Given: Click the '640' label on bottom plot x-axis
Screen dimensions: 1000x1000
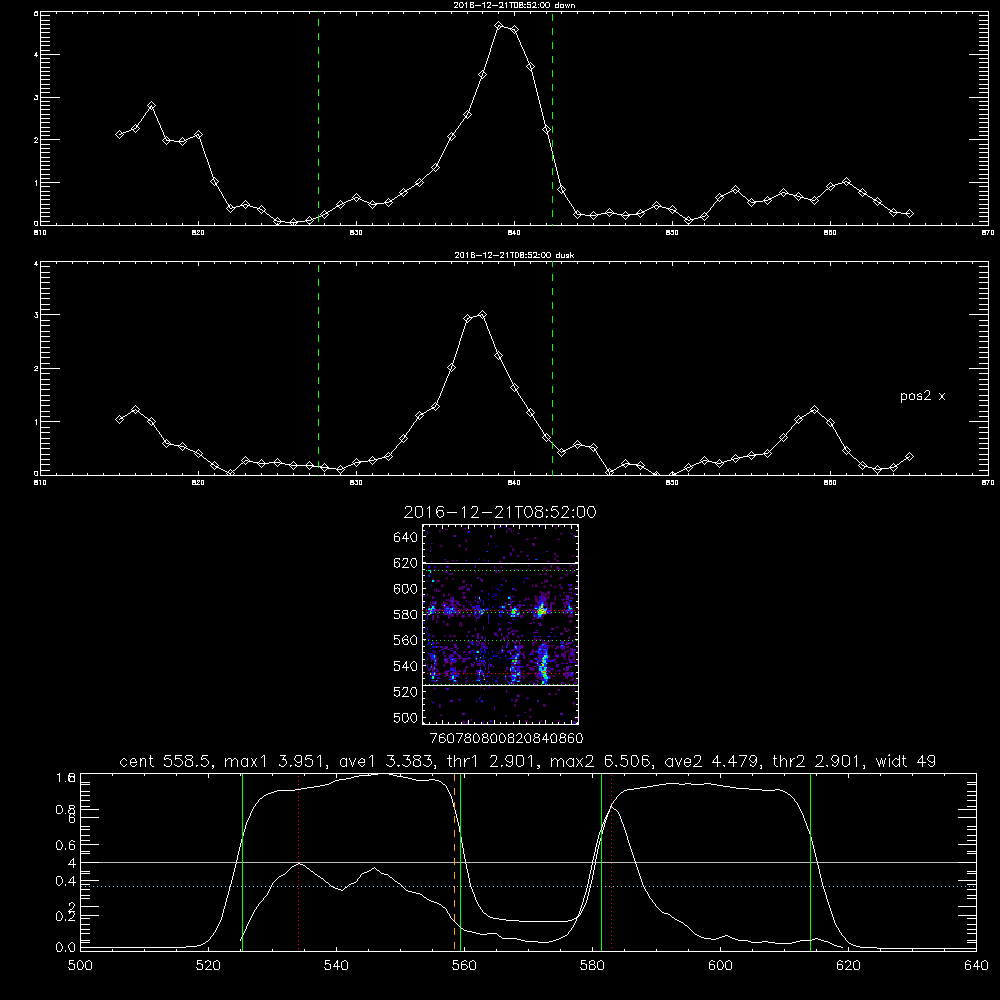Looking at the screenshot, I should [976, 966].
